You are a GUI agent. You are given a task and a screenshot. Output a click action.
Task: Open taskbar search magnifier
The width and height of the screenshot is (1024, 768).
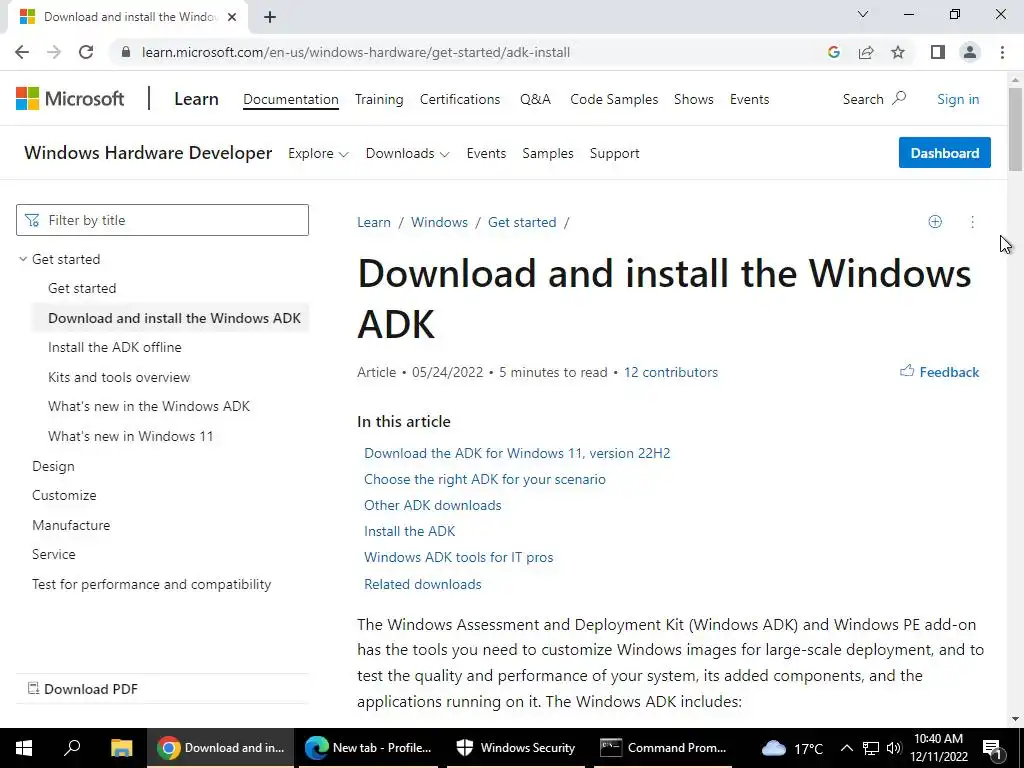[72, 747]
